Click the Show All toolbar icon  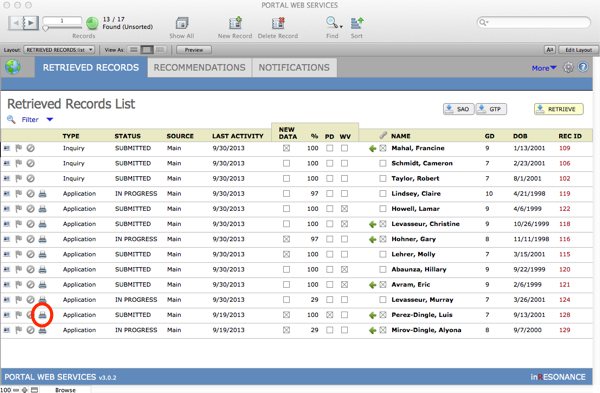[182, 23]
